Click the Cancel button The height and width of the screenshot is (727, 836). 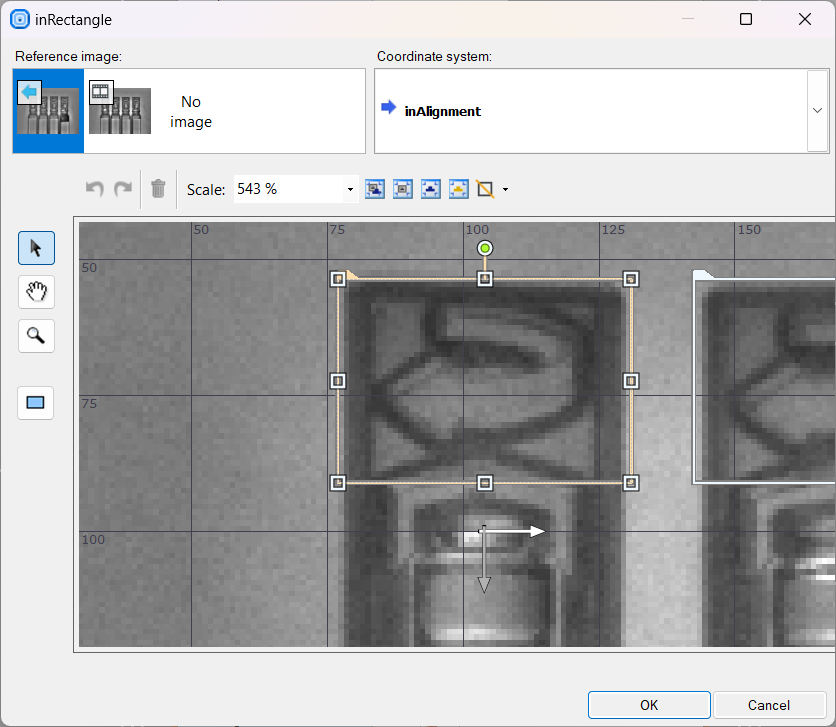[769, 705]
